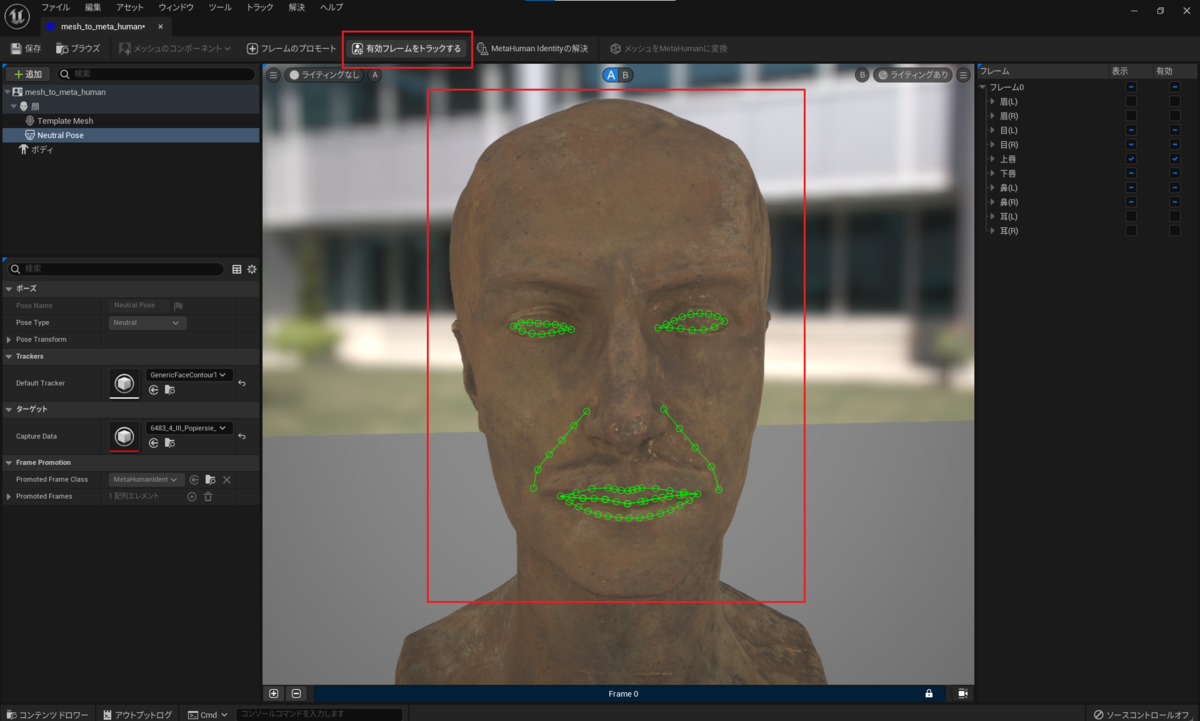
Task: Toggle 表示 checkbox for 眉(L)
Action: tap(1131, 102)
